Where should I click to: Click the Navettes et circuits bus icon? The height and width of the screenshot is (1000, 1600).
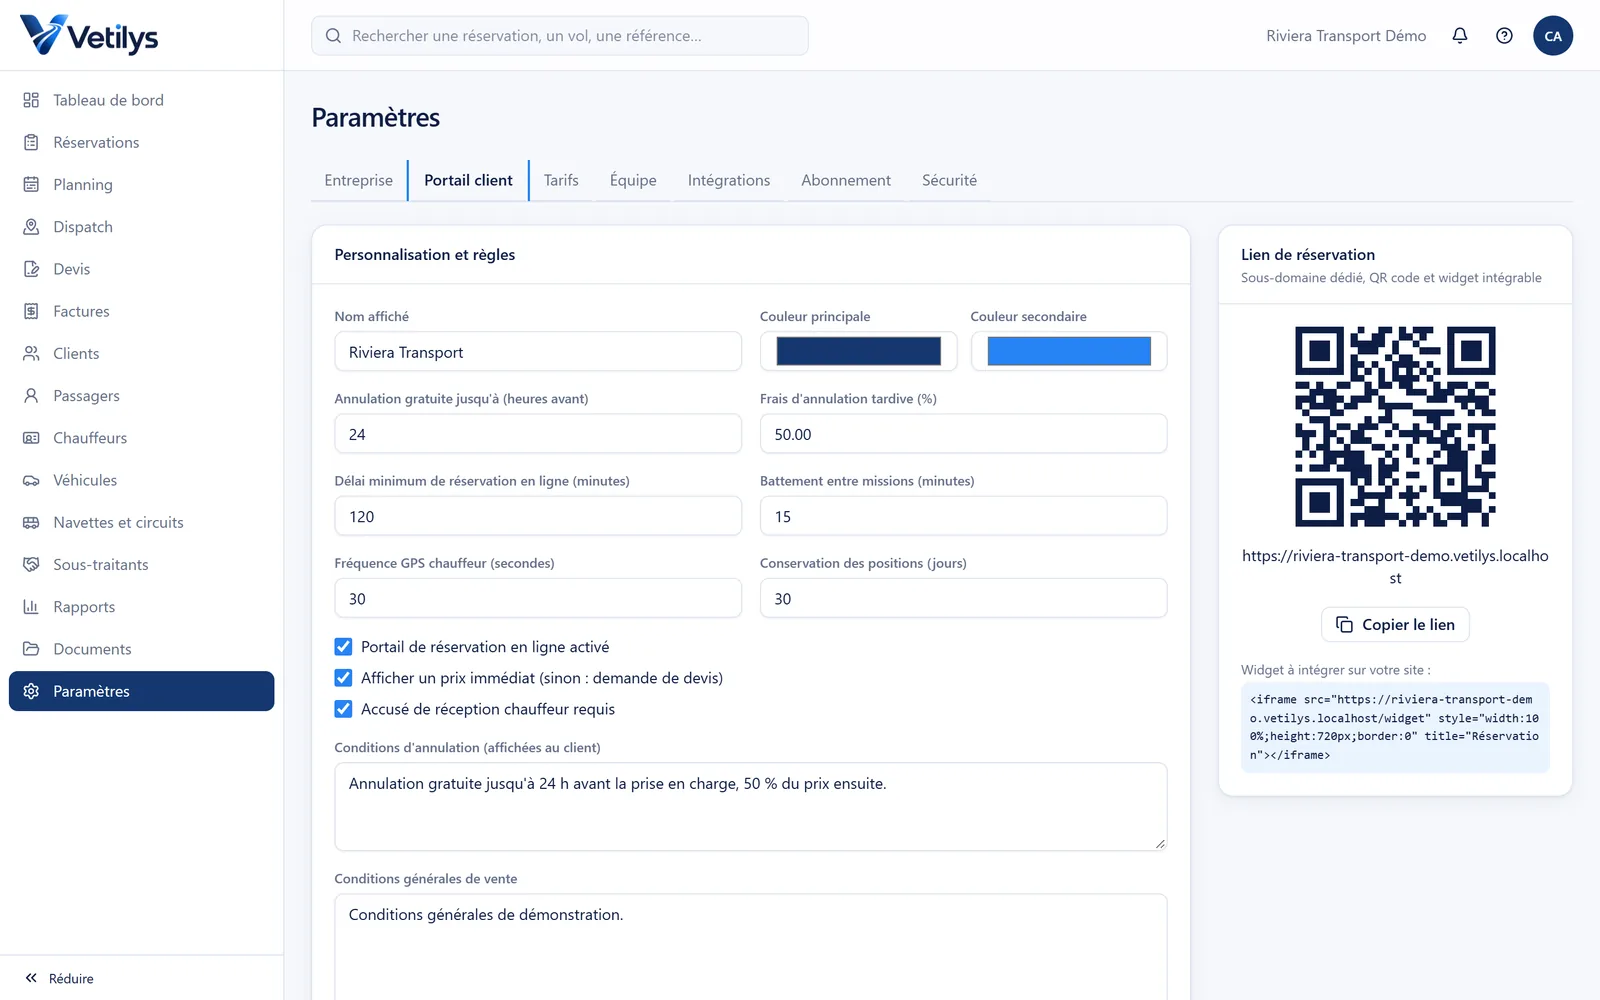pos(31,522)
